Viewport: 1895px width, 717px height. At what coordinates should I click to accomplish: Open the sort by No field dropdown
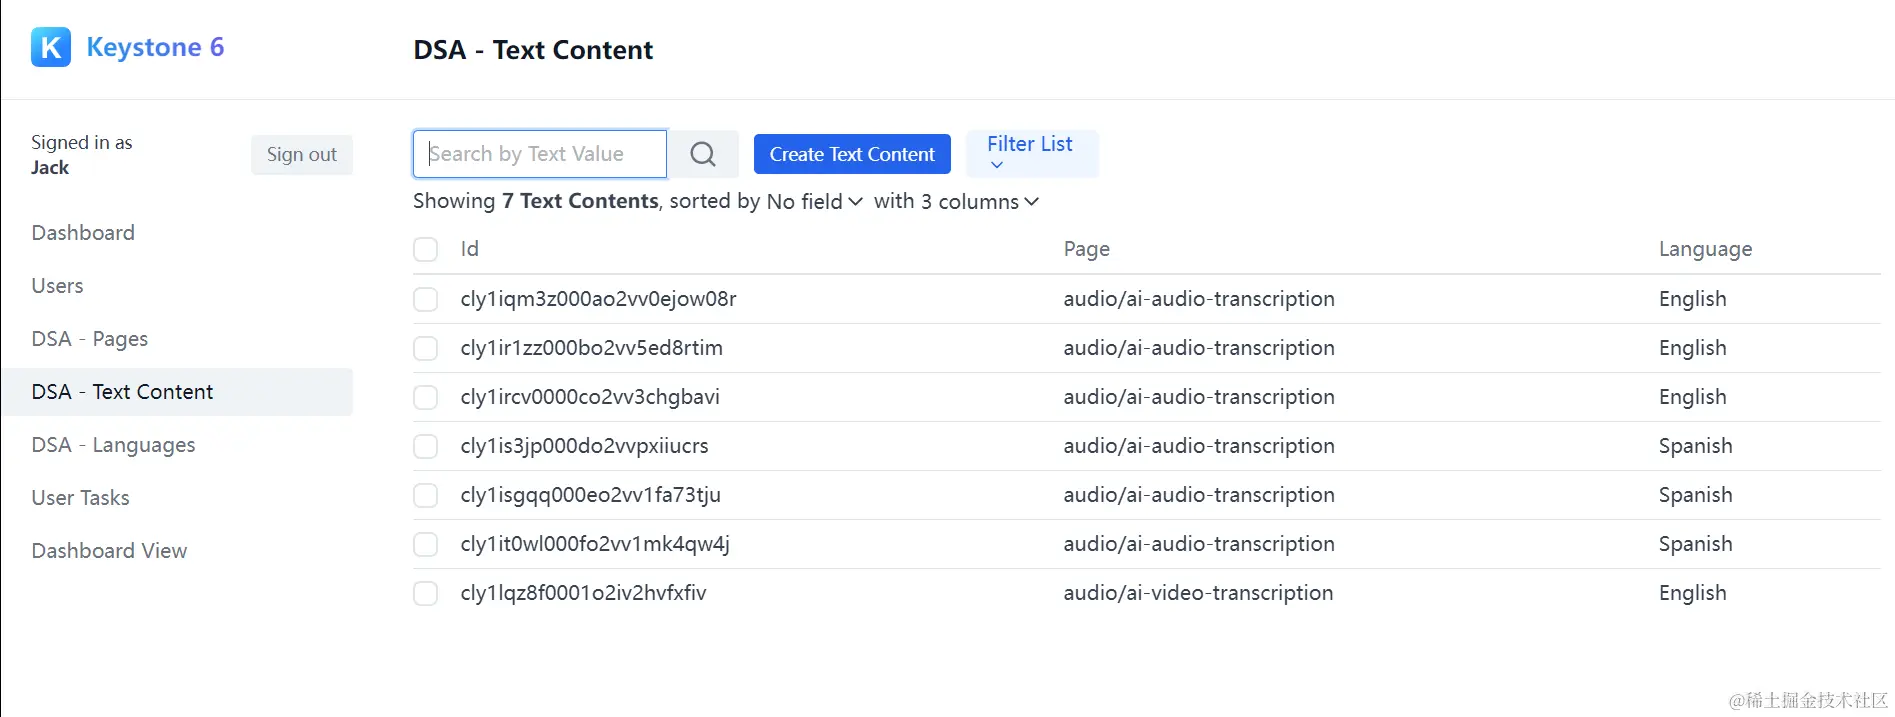click(814, 202)
